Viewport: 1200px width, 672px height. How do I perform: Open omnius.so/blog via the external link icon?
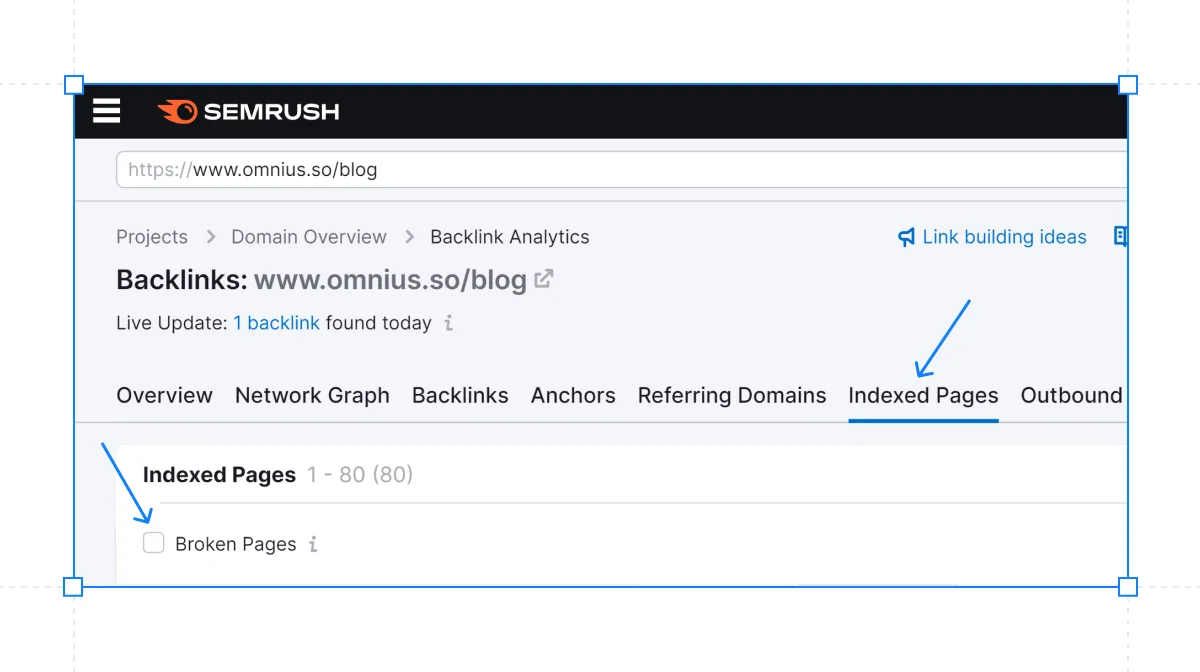point(543,279)
